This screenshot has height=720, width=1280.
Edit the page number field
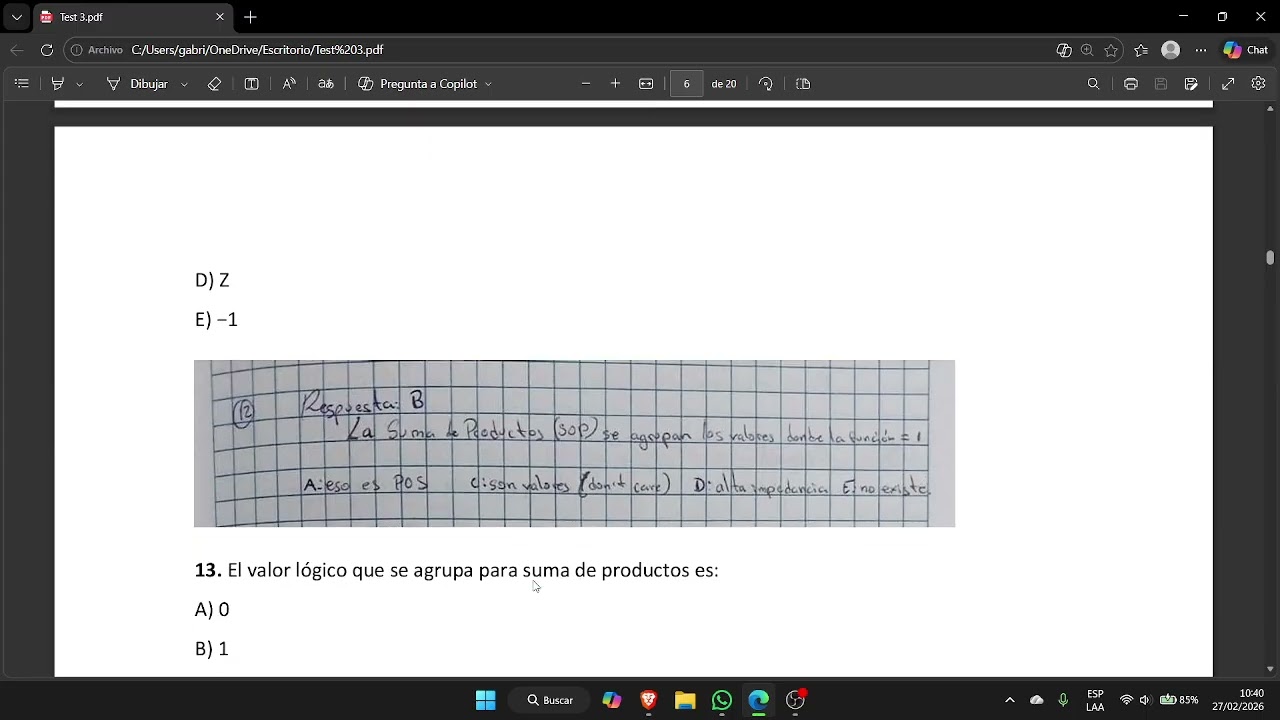(x=687, y=84)
